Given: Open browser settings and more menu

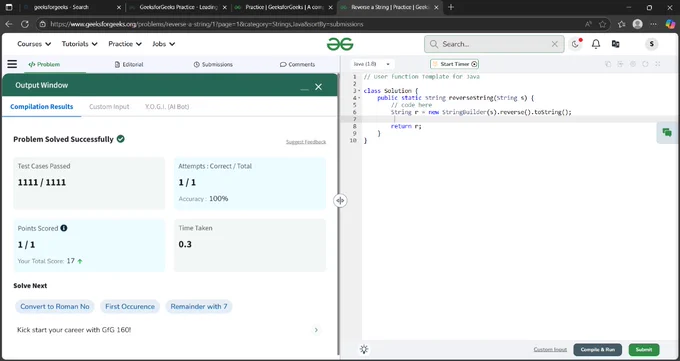Looking at the screenshot, I should point(654,24).
